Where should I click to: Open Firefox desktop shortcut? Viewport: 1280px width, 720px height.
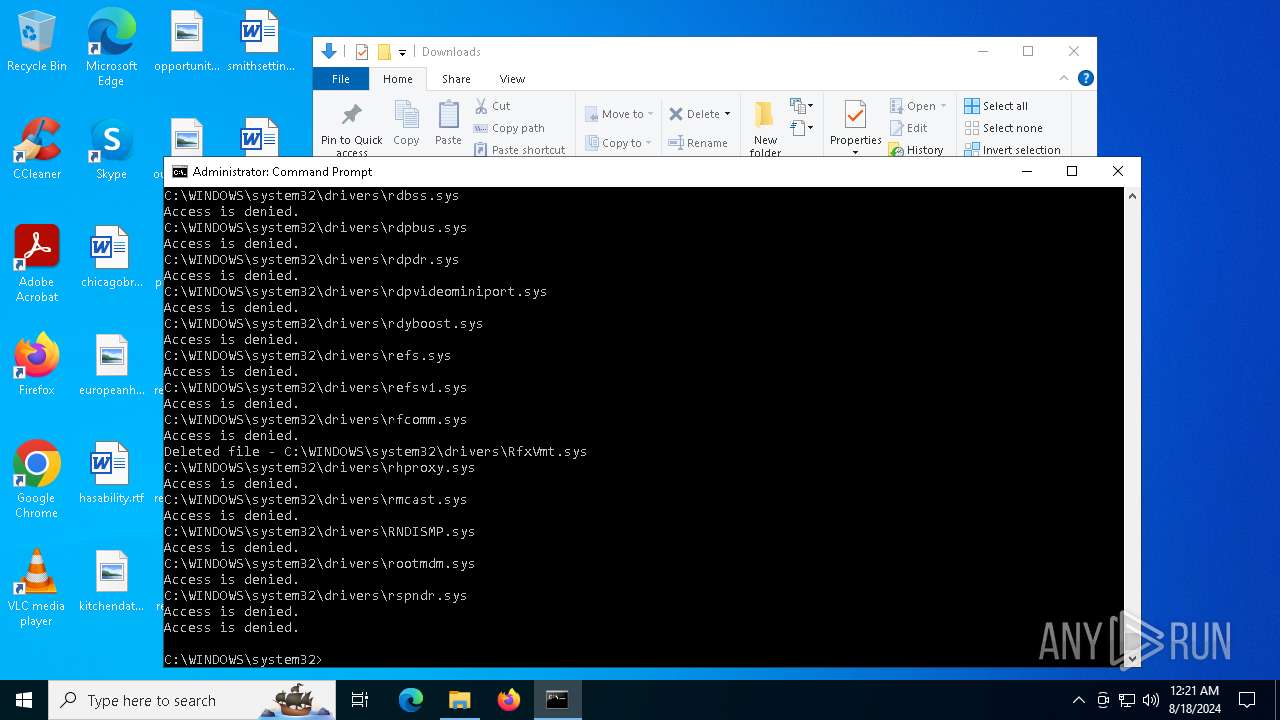37,365
